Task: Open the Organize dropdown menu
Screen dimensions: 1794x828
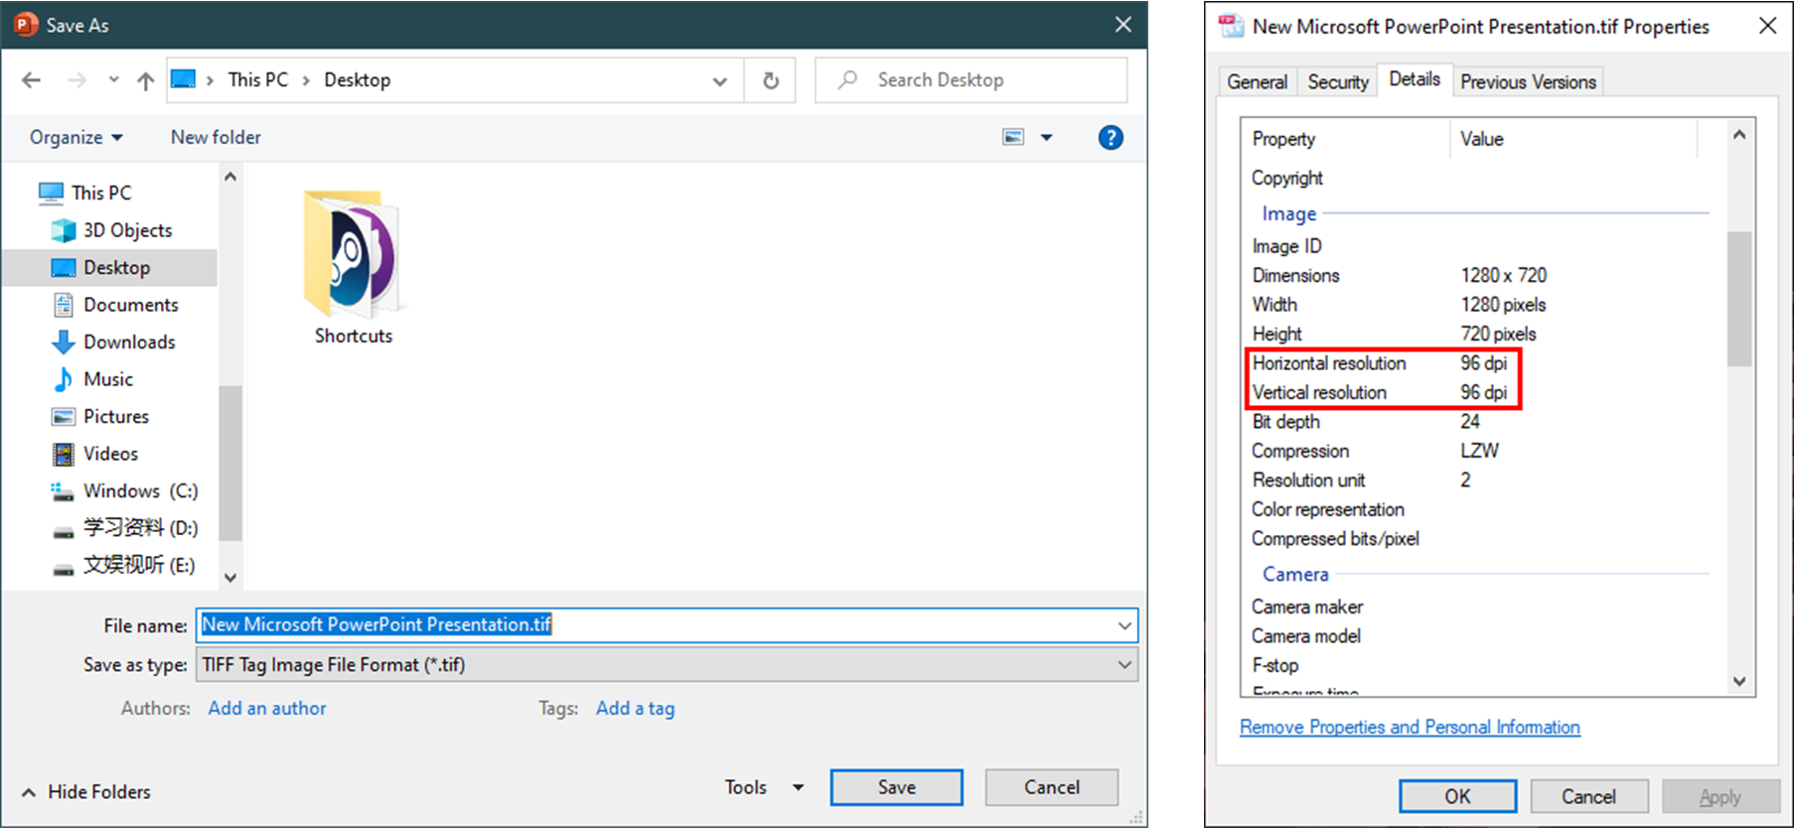Action: pos(76,137)
